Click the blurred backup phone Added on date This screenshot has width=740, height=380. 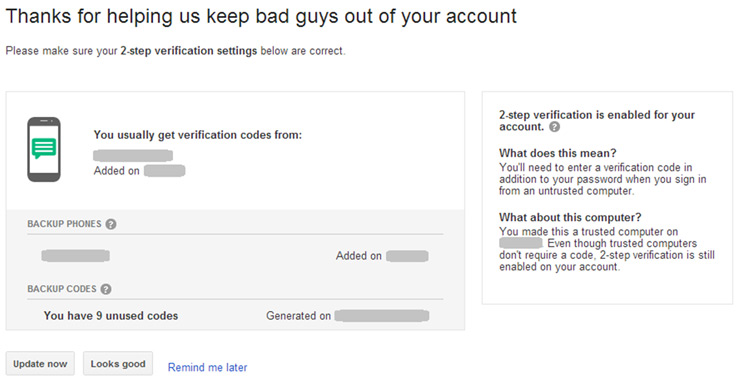click(x=407, y=256)
